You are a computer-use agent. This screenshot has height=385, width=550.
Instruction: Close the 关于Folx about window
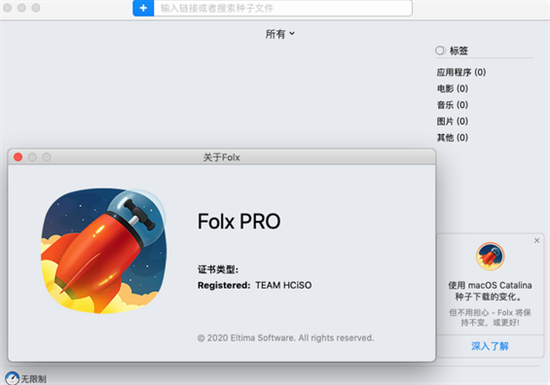[x=18, y=157]
